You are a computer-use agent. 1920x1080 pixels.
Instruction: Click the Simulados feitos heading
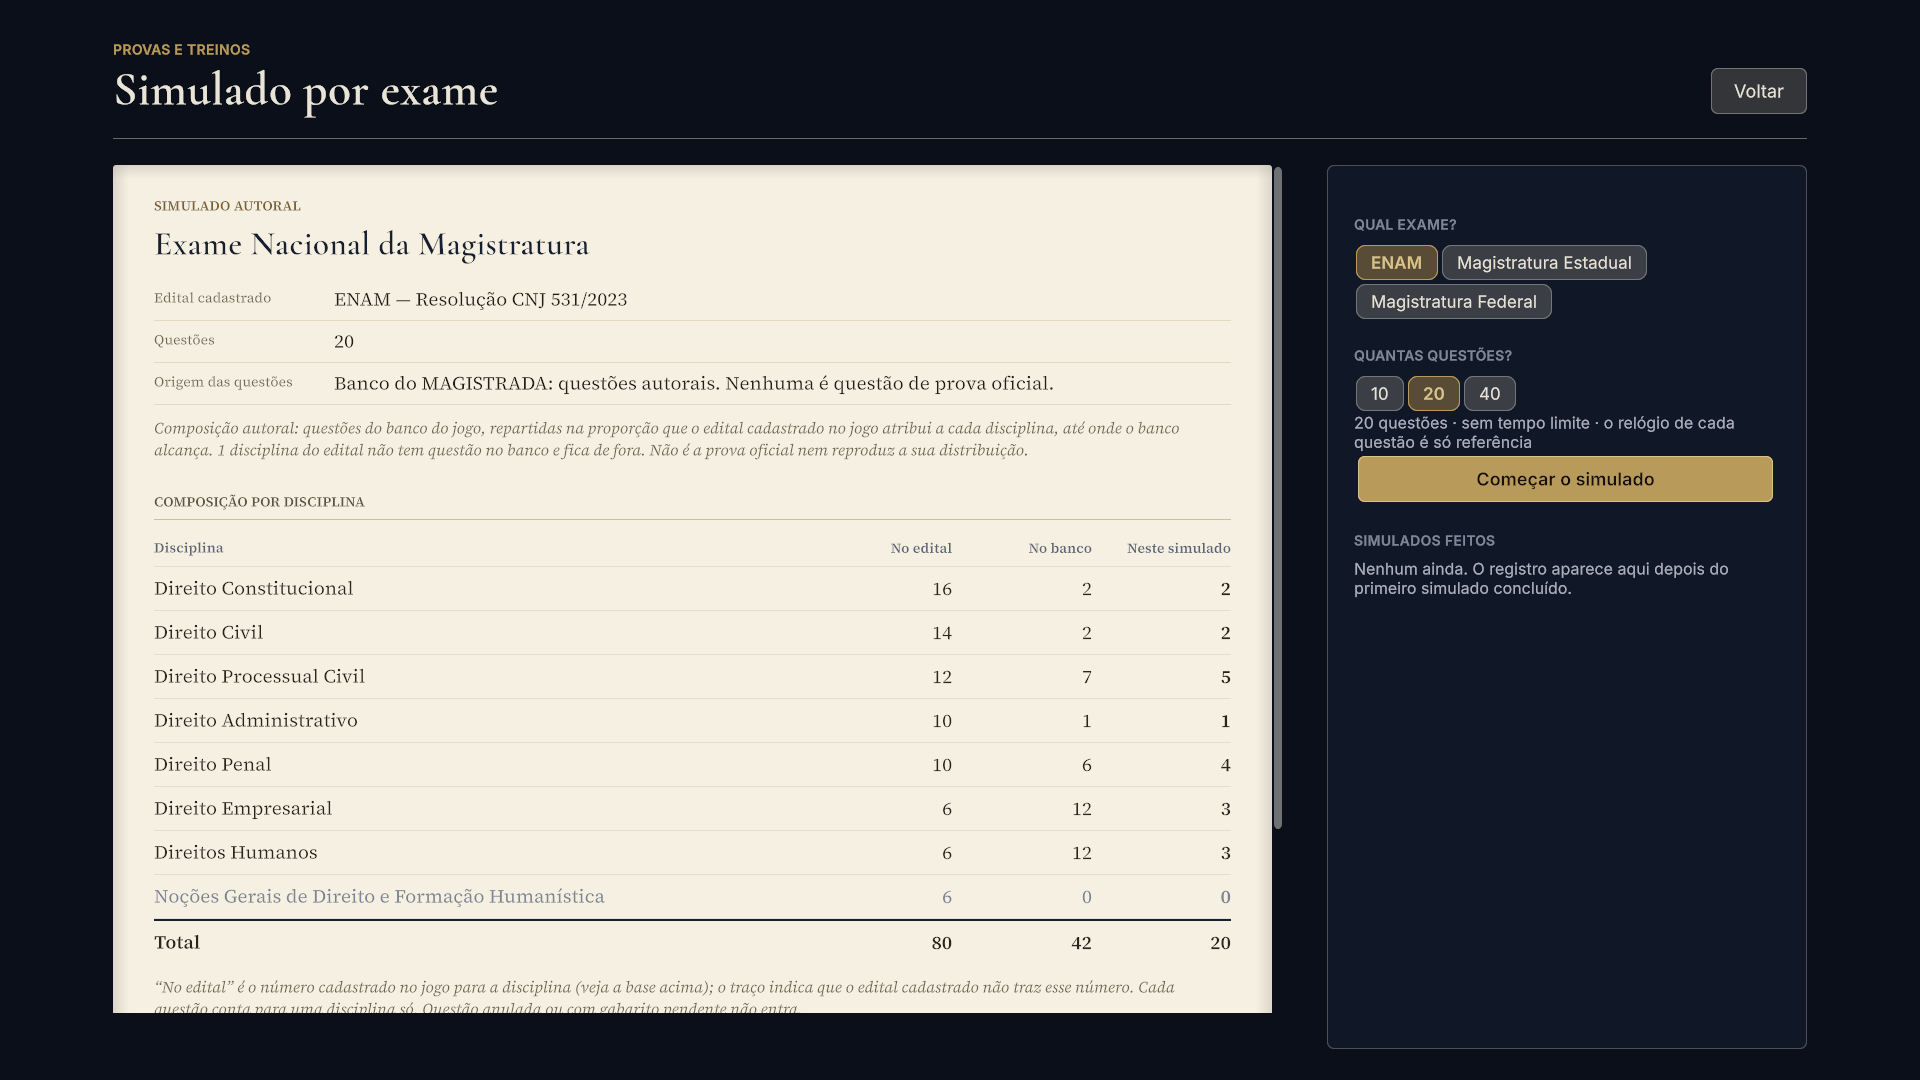pyautogui.click(x=1424, y=541)
